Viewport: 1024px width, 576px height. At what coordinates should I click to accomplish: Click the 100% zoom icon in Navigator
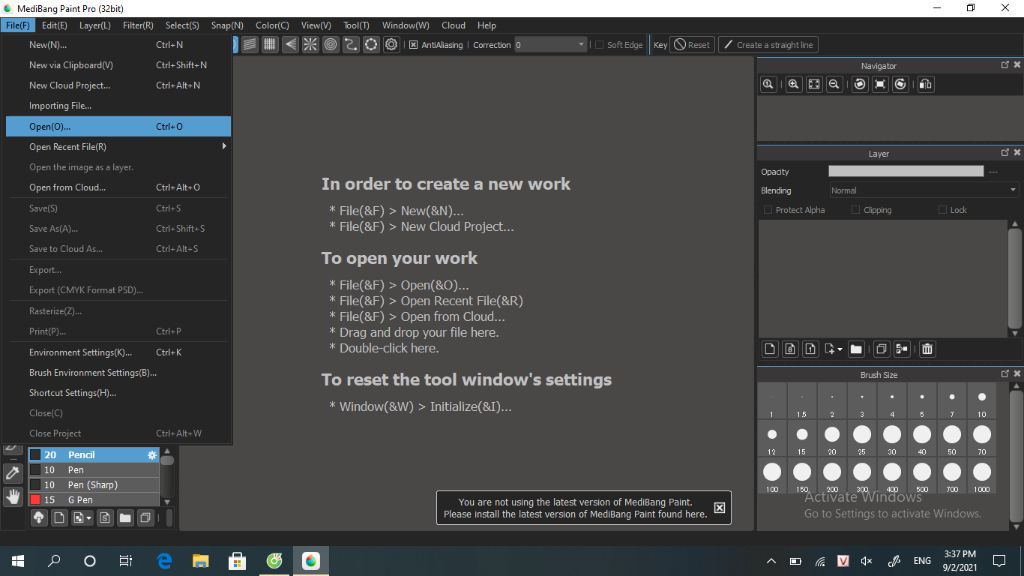768,84
